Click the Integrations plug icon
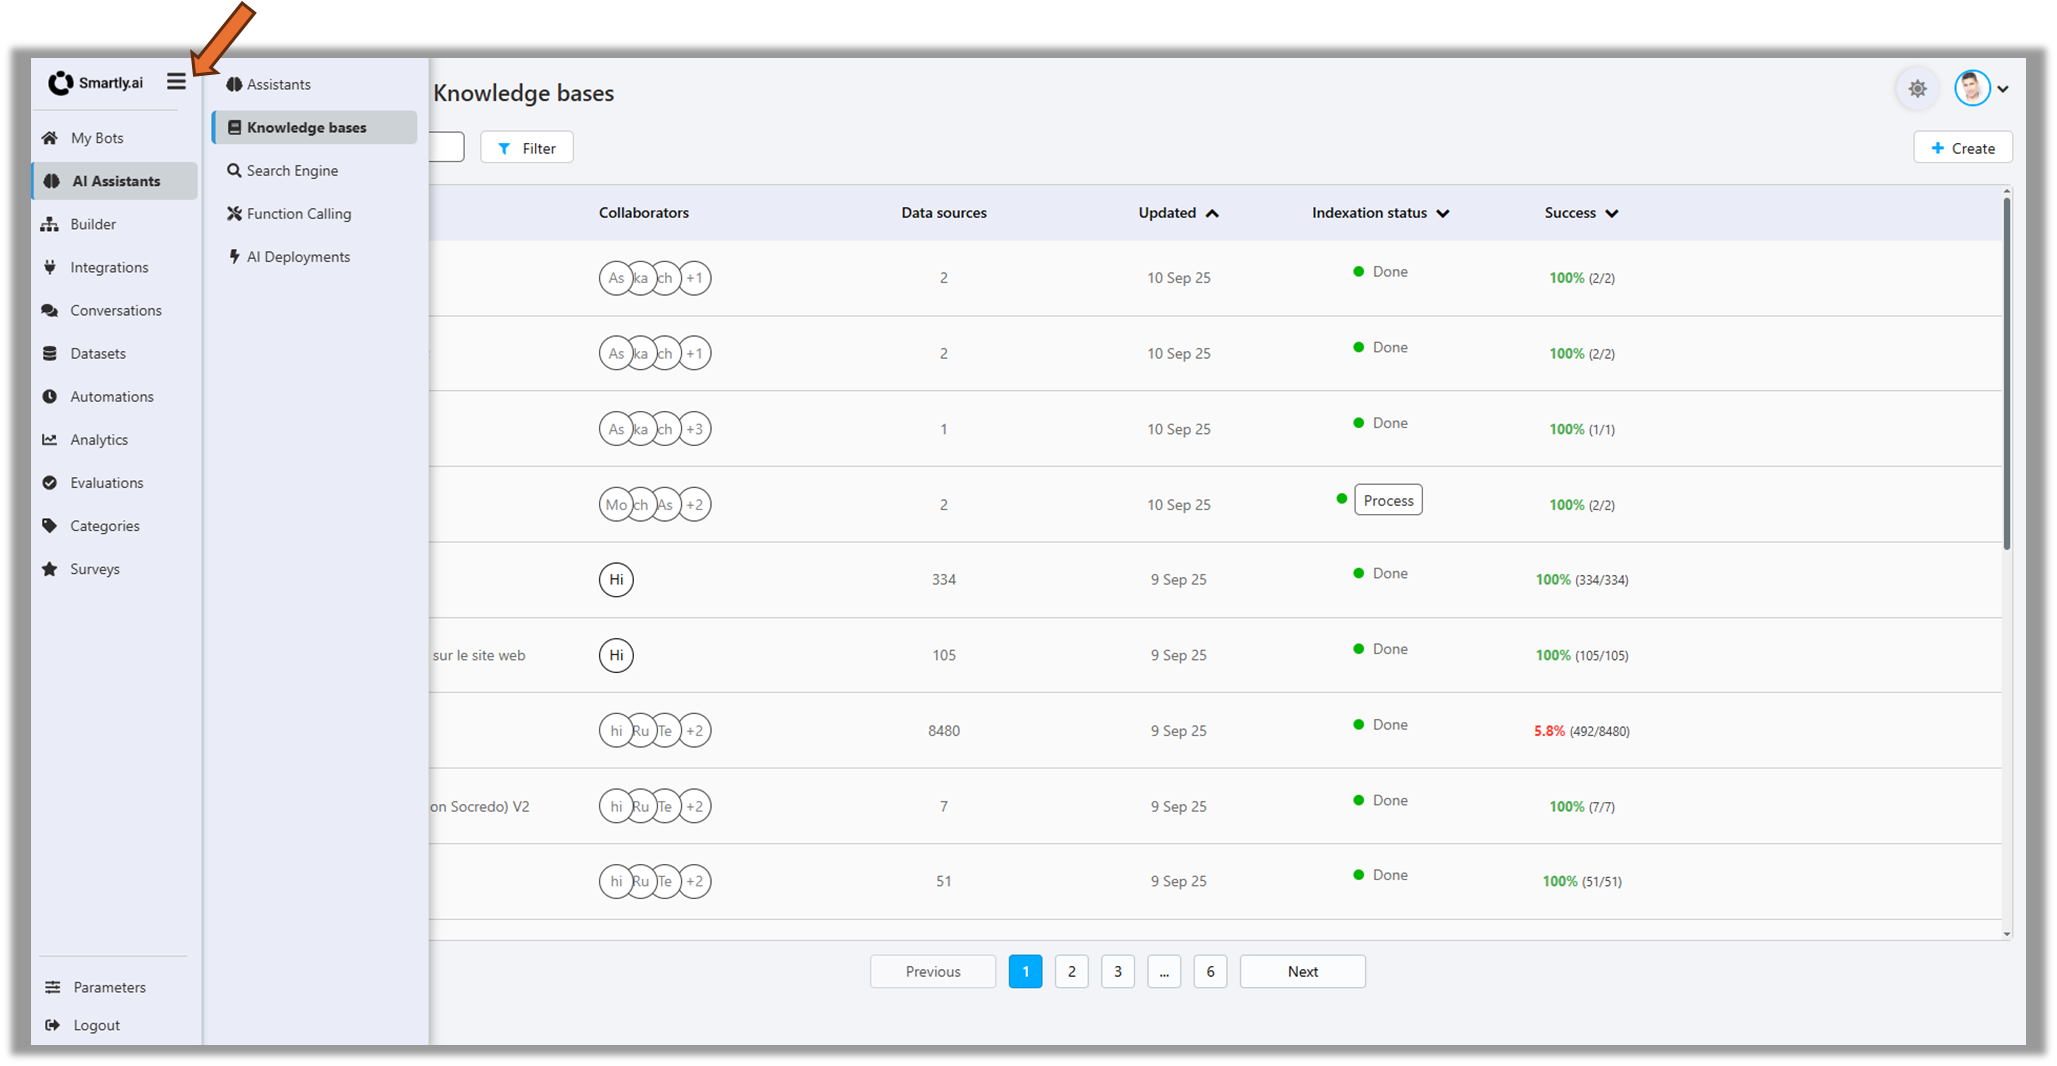Screen dimensions: 2057x1066 pos(50,267)
